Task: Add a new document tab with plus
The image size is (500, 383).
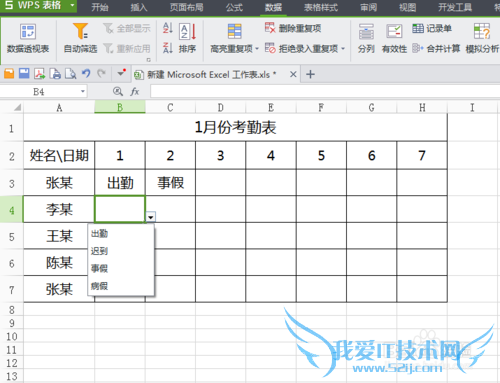Action: pos(310,74)
